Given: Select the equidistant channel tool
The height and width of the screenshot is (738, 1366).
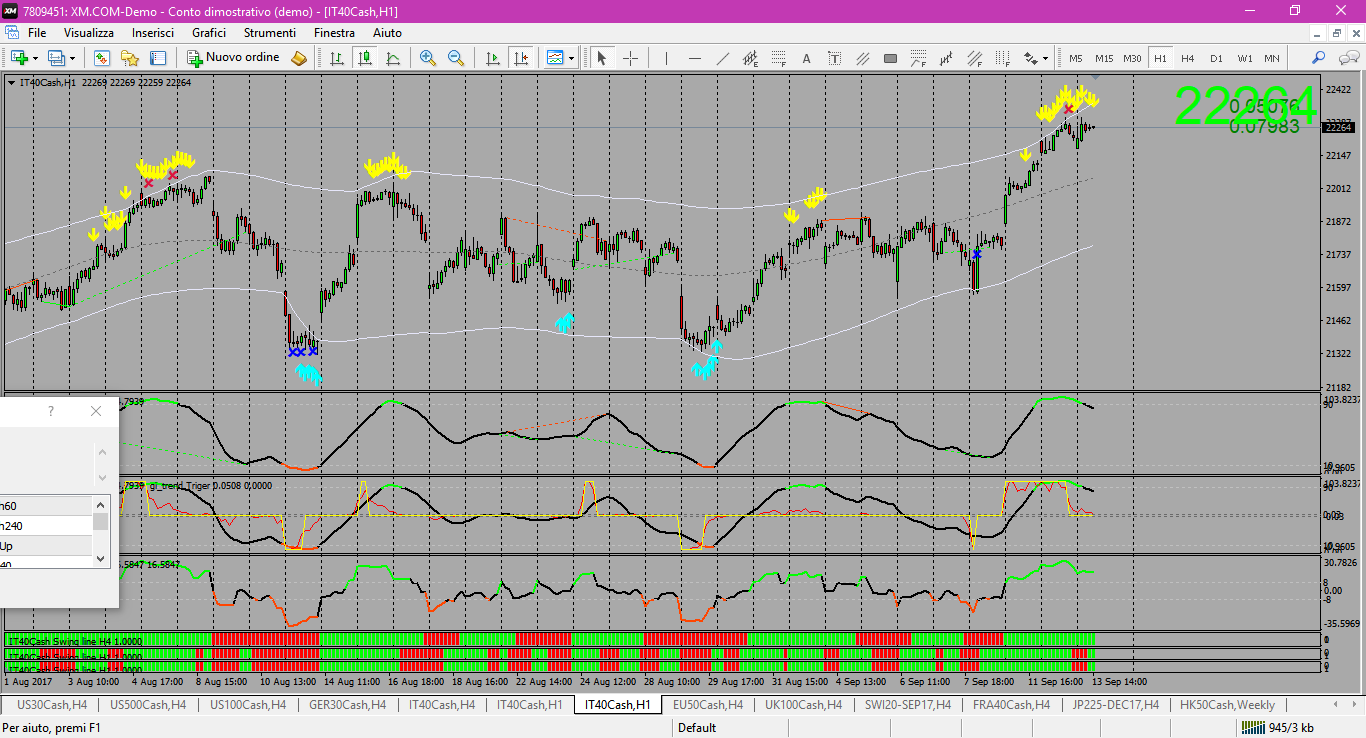Looking at the screenshot, I should [750, 58].
